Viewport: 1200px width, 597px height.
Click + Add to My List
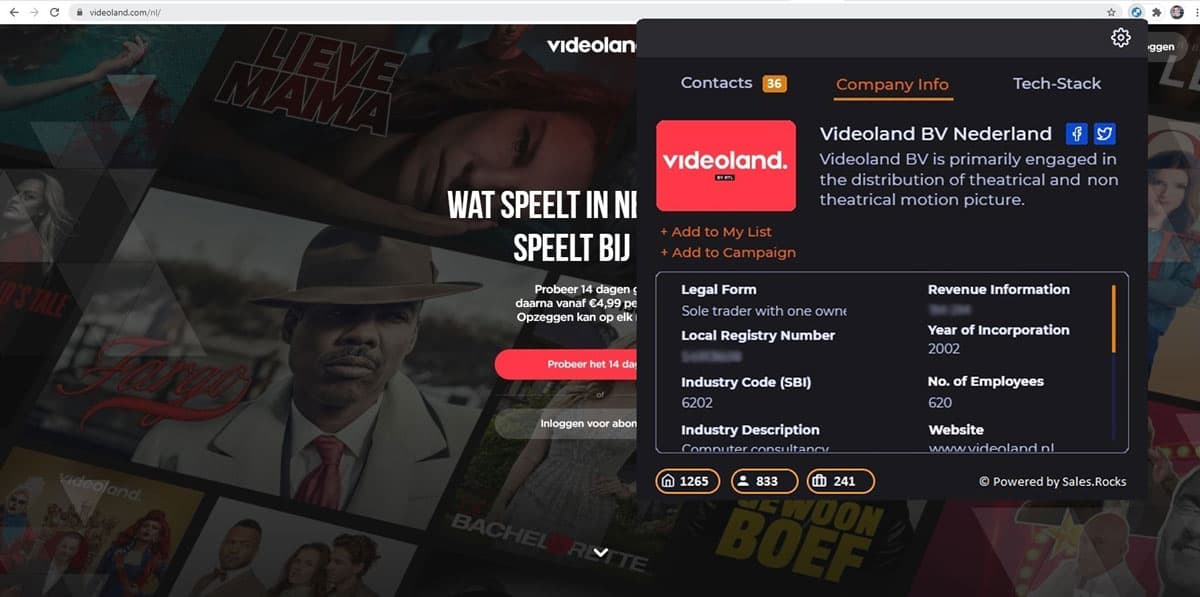[x=716, y=231]
